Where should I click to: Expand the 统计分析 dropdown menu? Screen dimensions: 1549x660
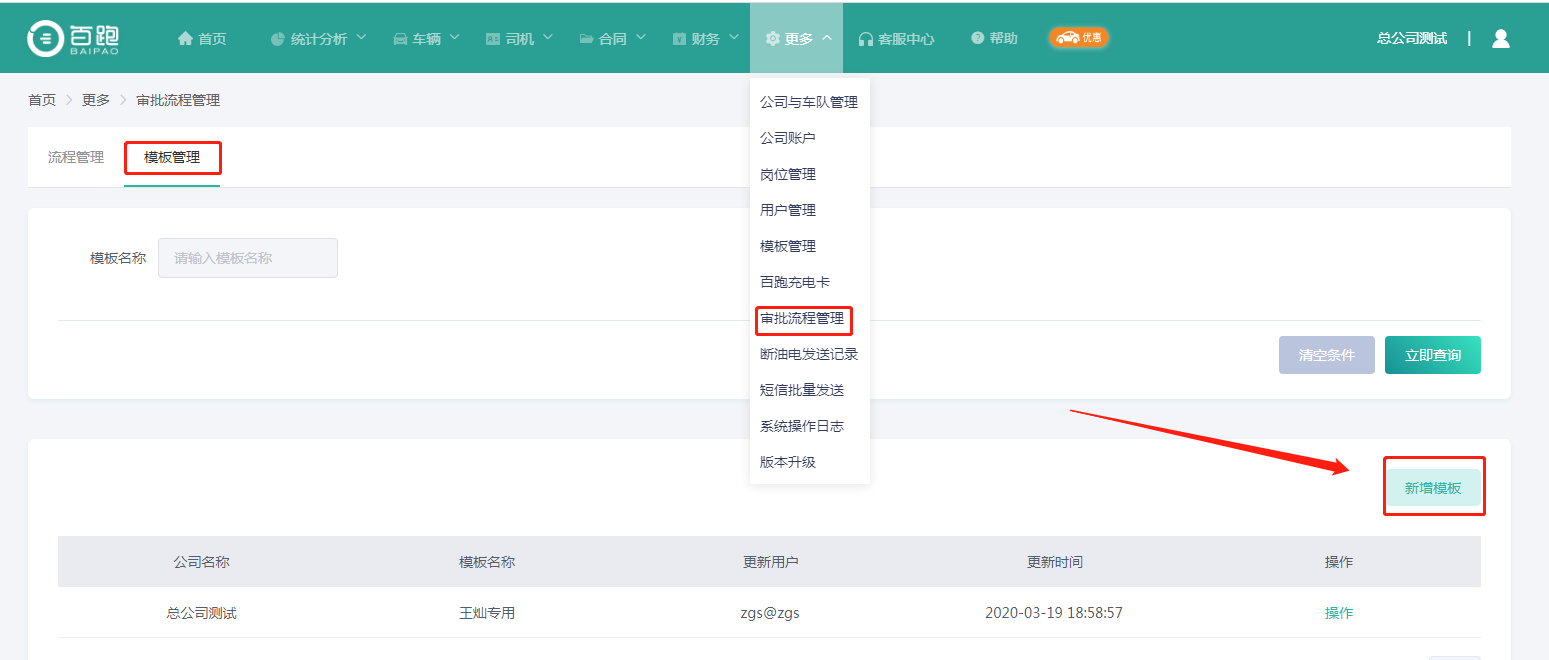point(318,39)
